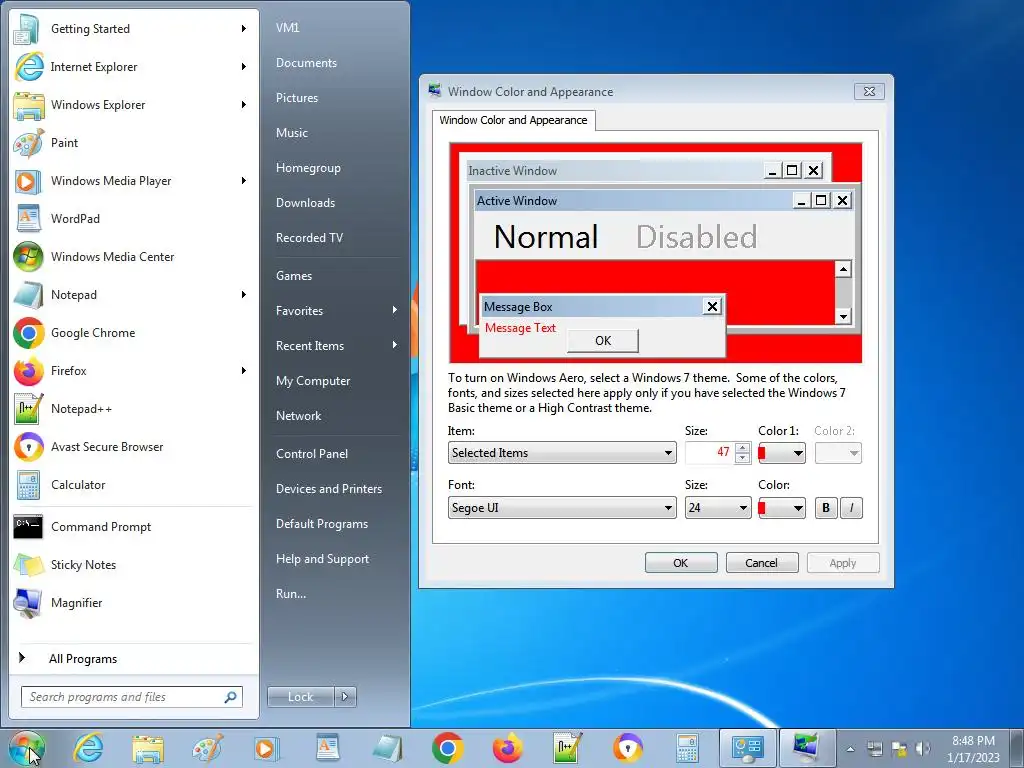This screenshot has width=1024, height=768.
Task: Show hidden tray icons arrow
Action: pyautogui.click(x=850, y=749)
